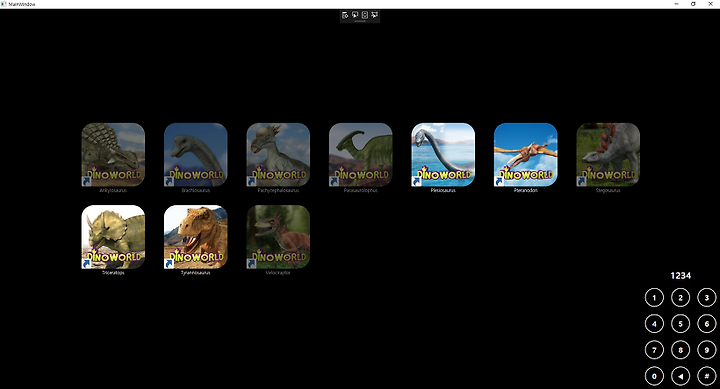This screenshot has width=720, height=389.
Task: Click the 'Velociraptor' caption text
Action: point(278,273)
